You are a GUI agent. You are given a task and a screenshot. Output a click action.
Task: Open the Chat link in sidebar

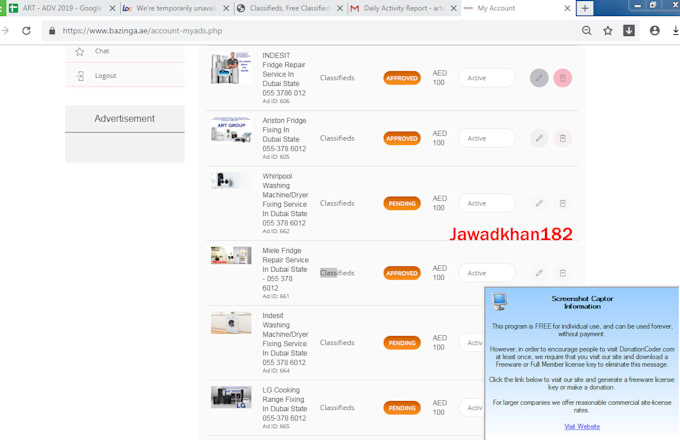pyautogui.click(x=102, y=51)
